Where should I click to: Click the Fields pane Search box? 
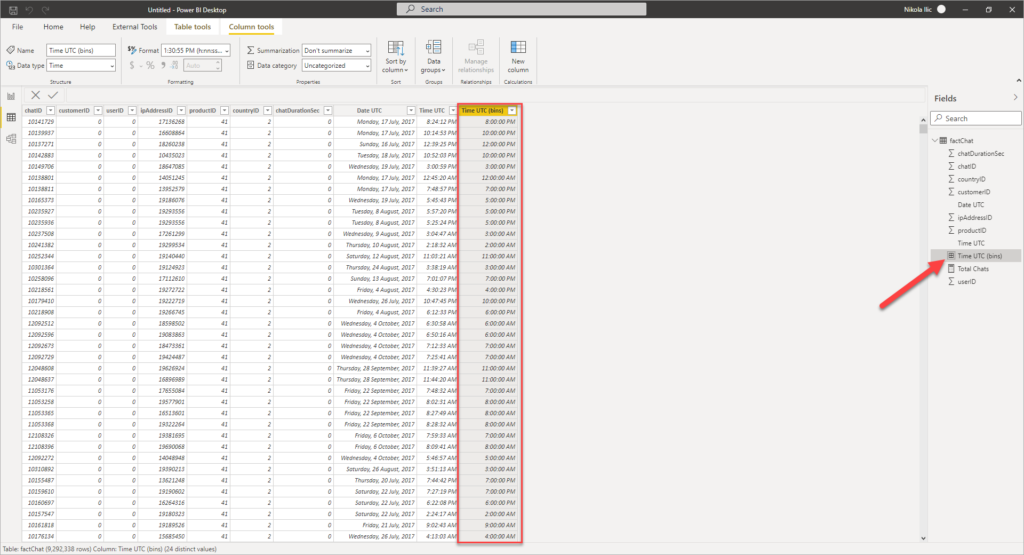point(976,118)
